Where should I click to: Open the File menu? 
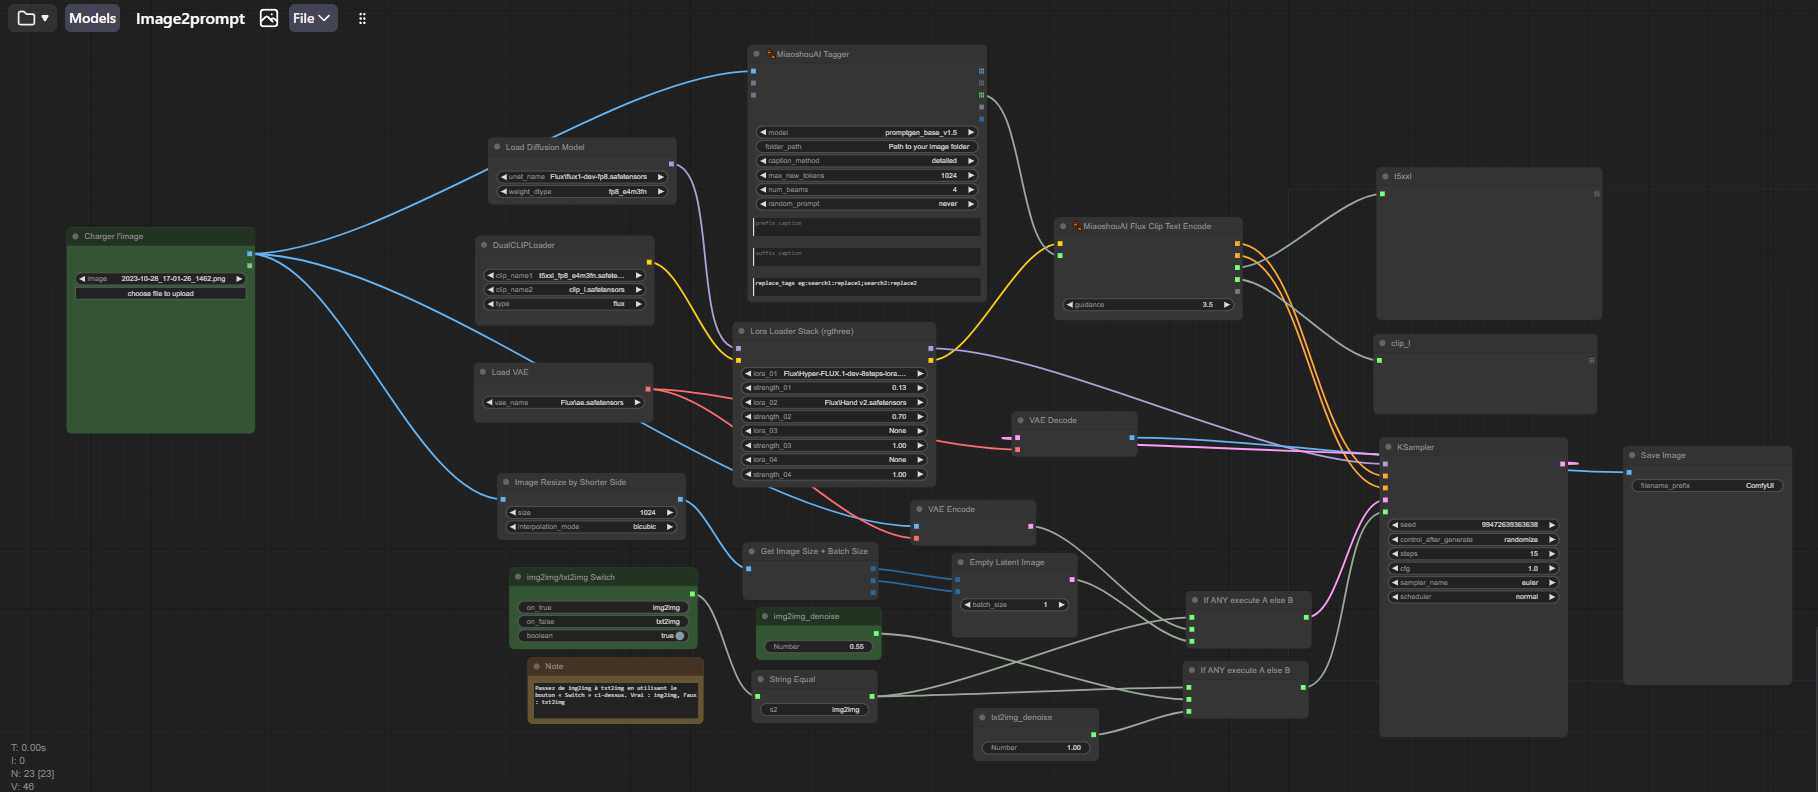coord(312,18)
